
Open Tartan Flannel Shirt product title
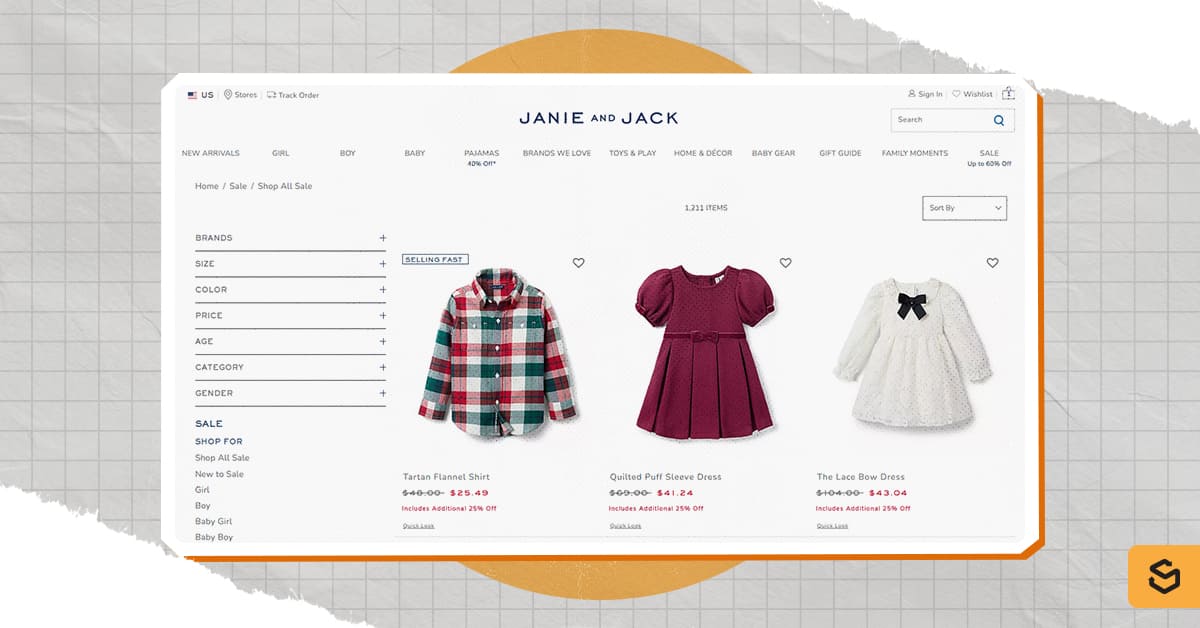[x=446, y=477]
